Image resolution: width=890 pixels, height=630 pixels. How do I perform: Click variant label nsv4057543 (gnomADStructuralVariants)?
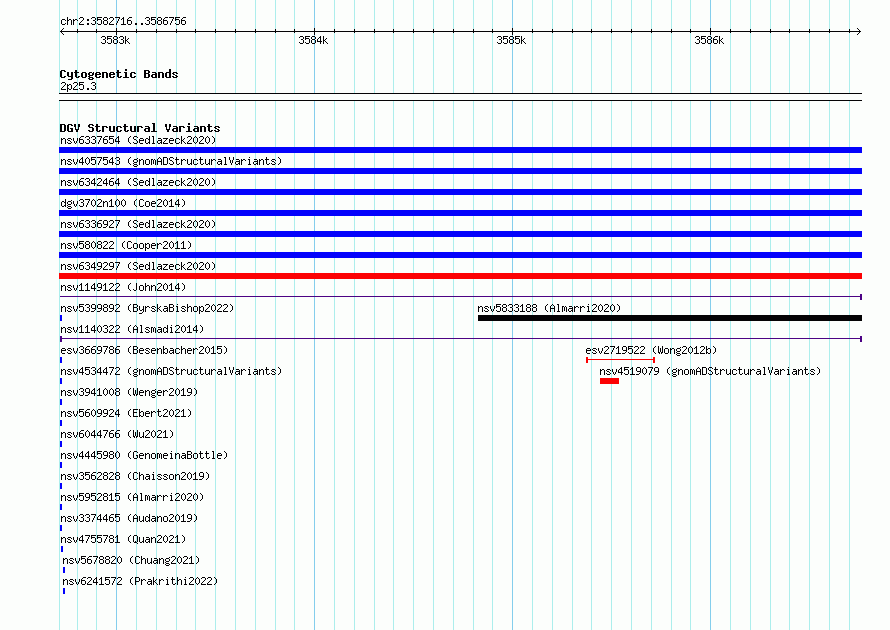point(171,161)
